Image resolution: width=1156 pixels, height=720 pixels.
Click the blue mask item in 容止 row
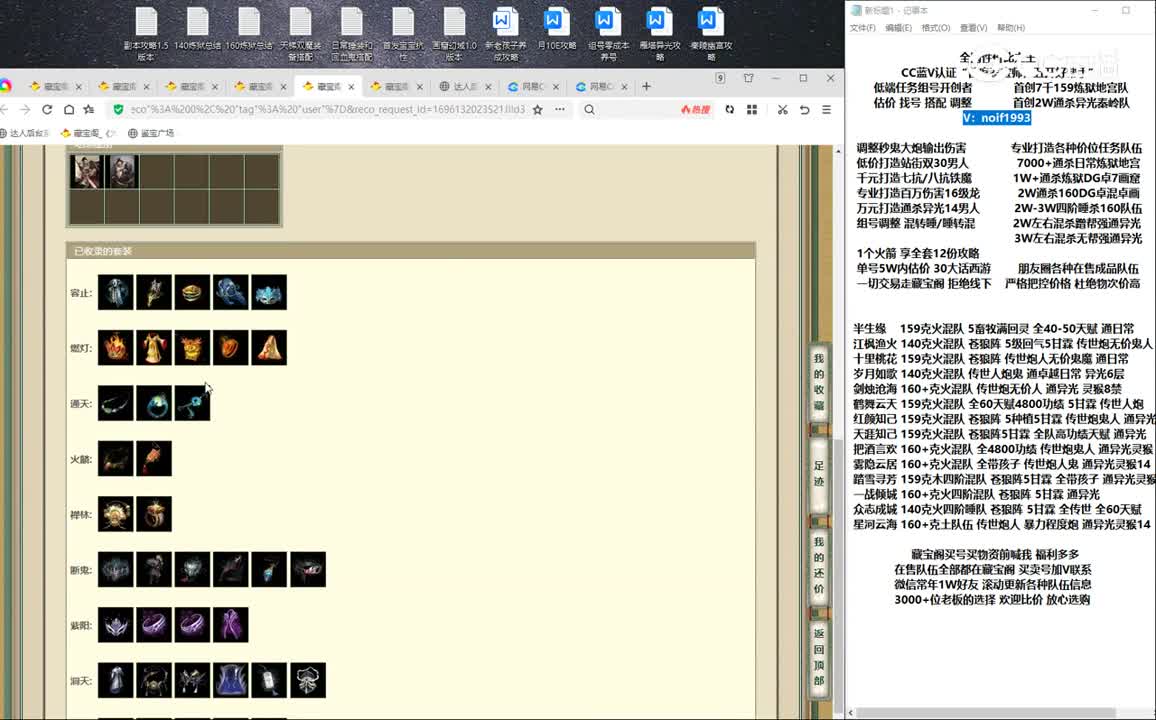pos(269,293)
